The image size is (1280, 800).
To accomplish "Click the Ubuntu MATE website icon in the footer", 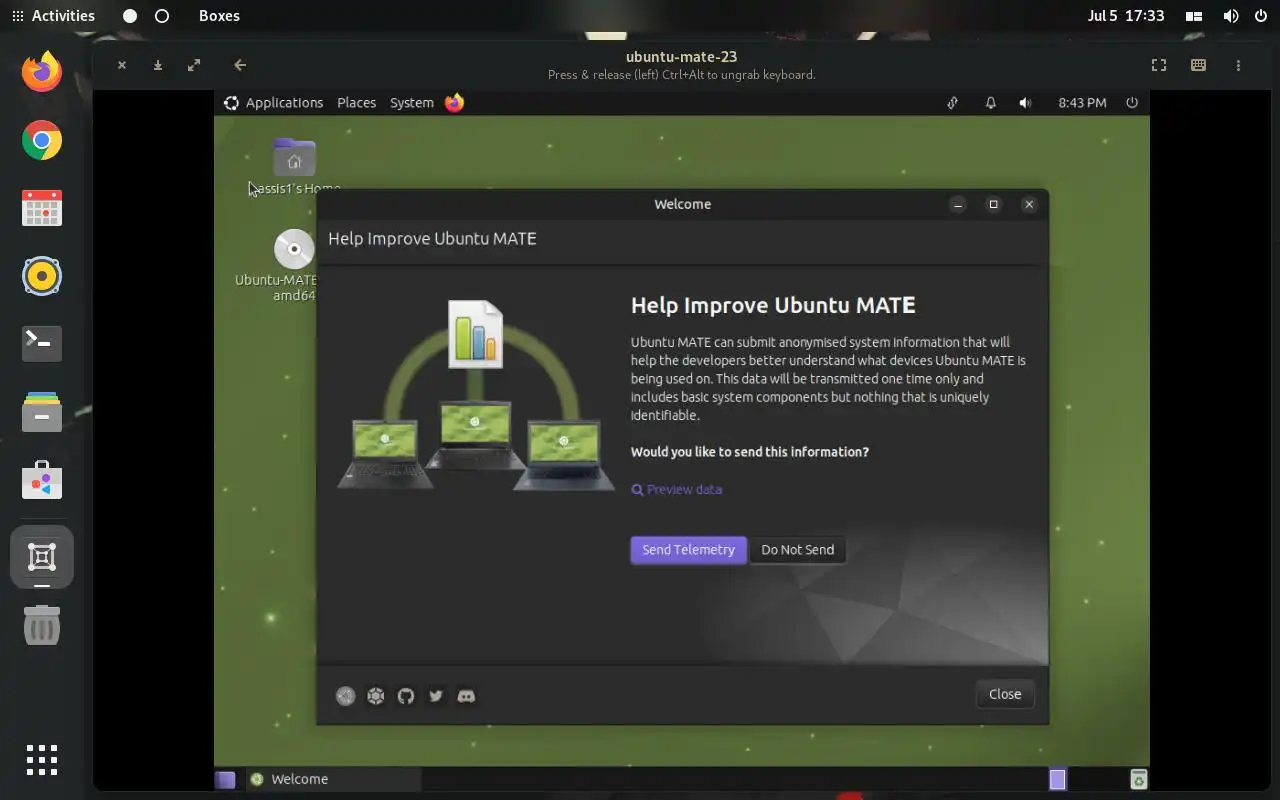I will (x=346, y=696).
